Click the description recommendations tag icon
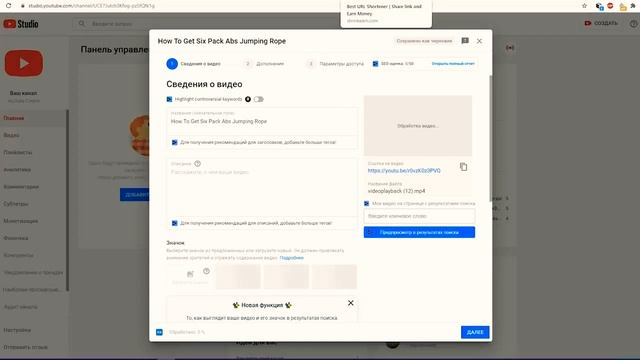This screenshot has height=360, width=640. 175,223
